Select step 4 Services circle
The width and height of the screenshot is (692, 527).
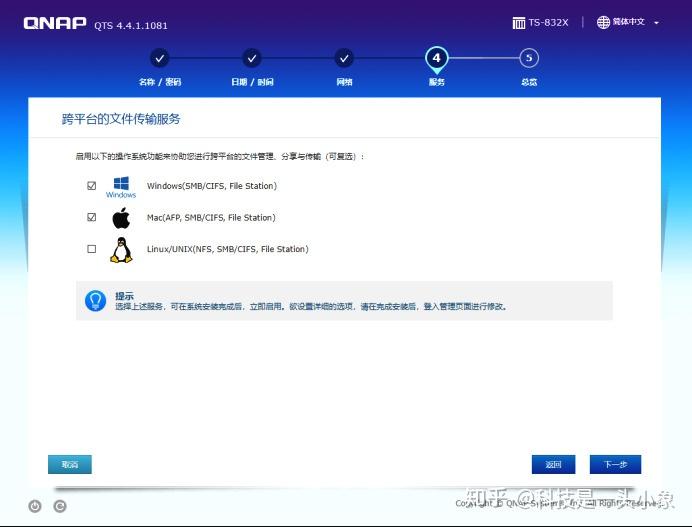[436, 58]
